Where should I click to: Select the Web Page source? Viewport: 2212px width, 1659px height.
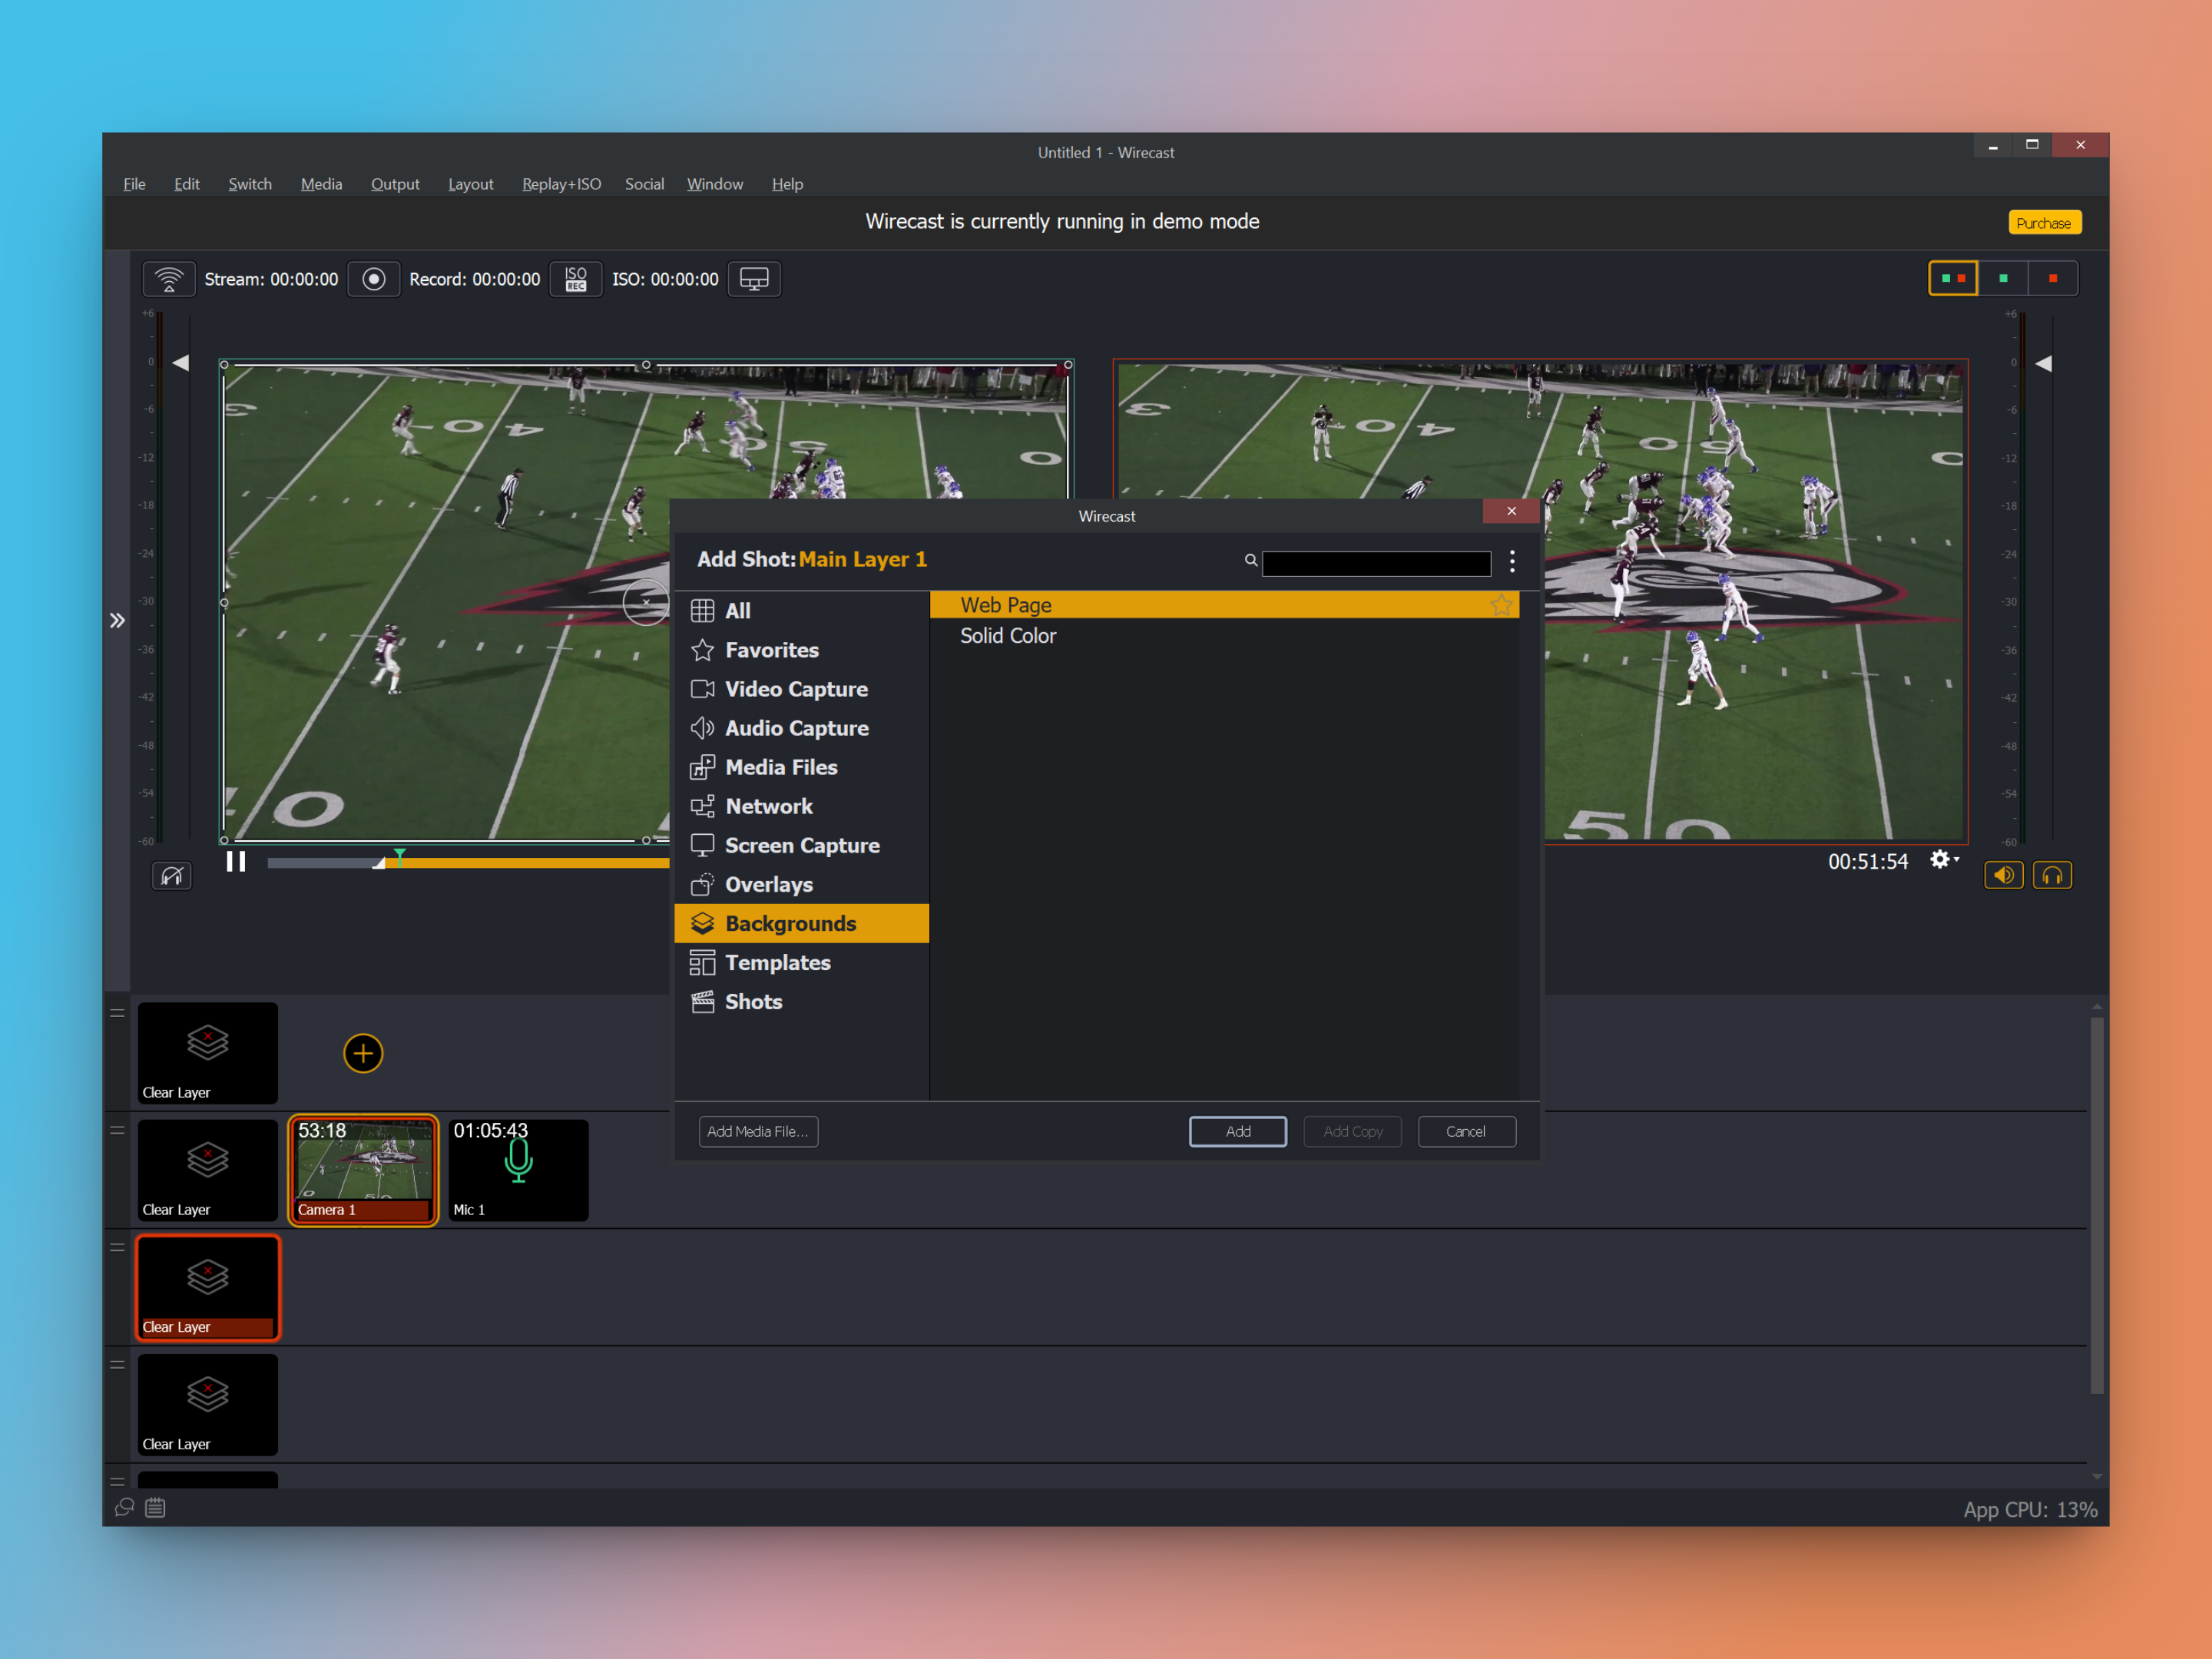click(x=1224, y=605)
